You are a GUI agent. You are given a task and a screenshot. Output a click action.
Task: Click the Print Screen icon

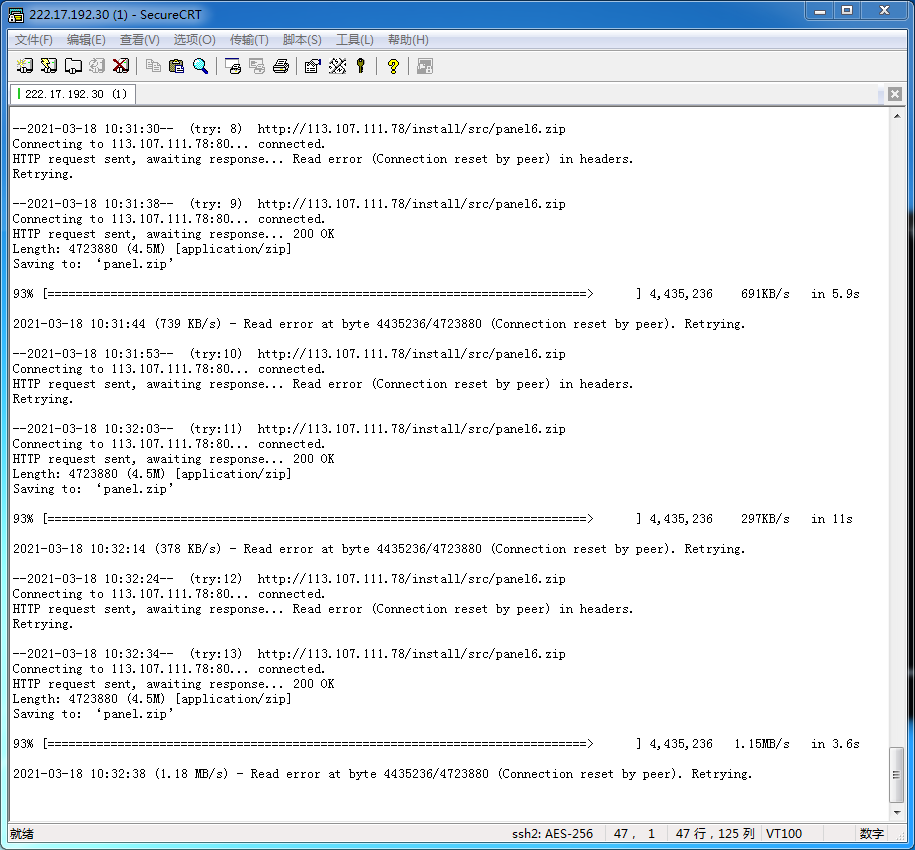click(233, 66)
